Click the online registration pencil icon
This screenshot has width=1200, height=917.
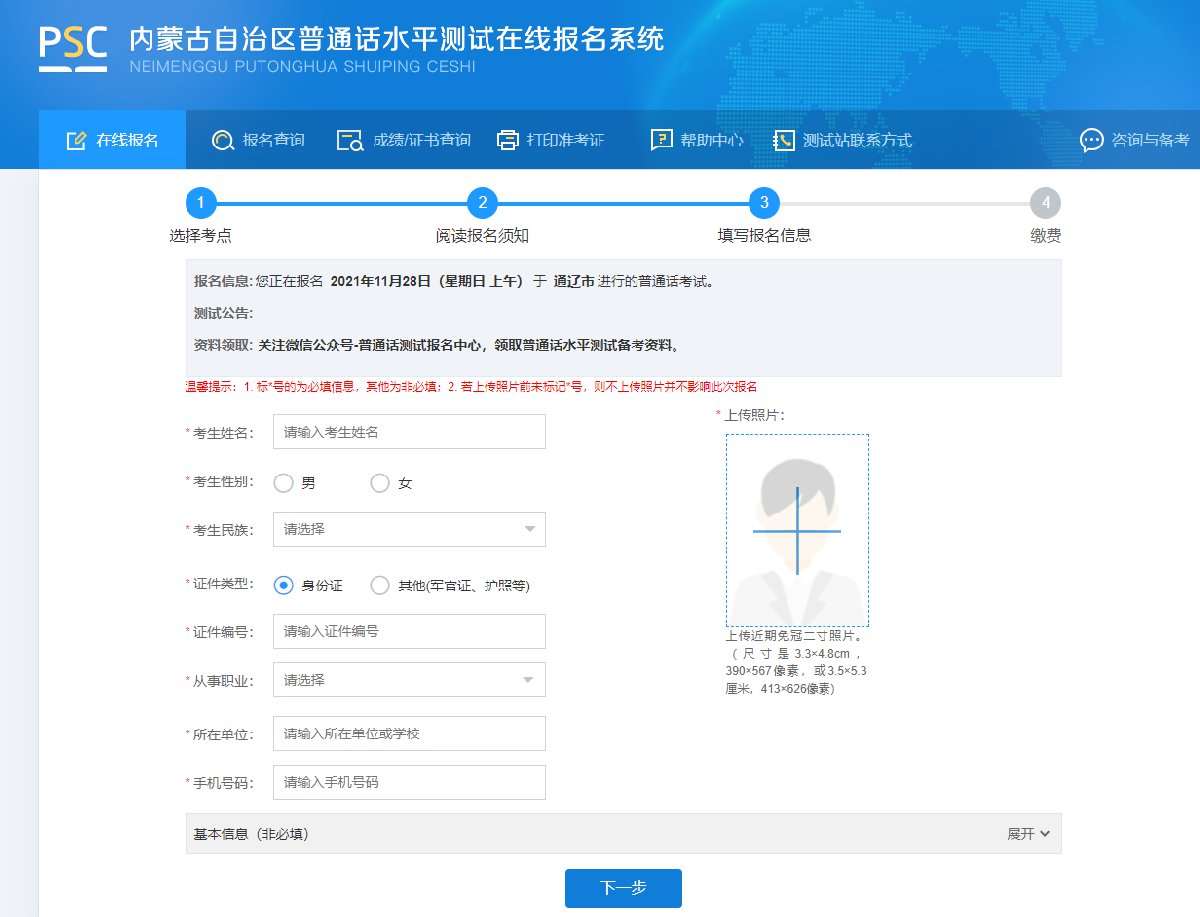pos(76,140)
